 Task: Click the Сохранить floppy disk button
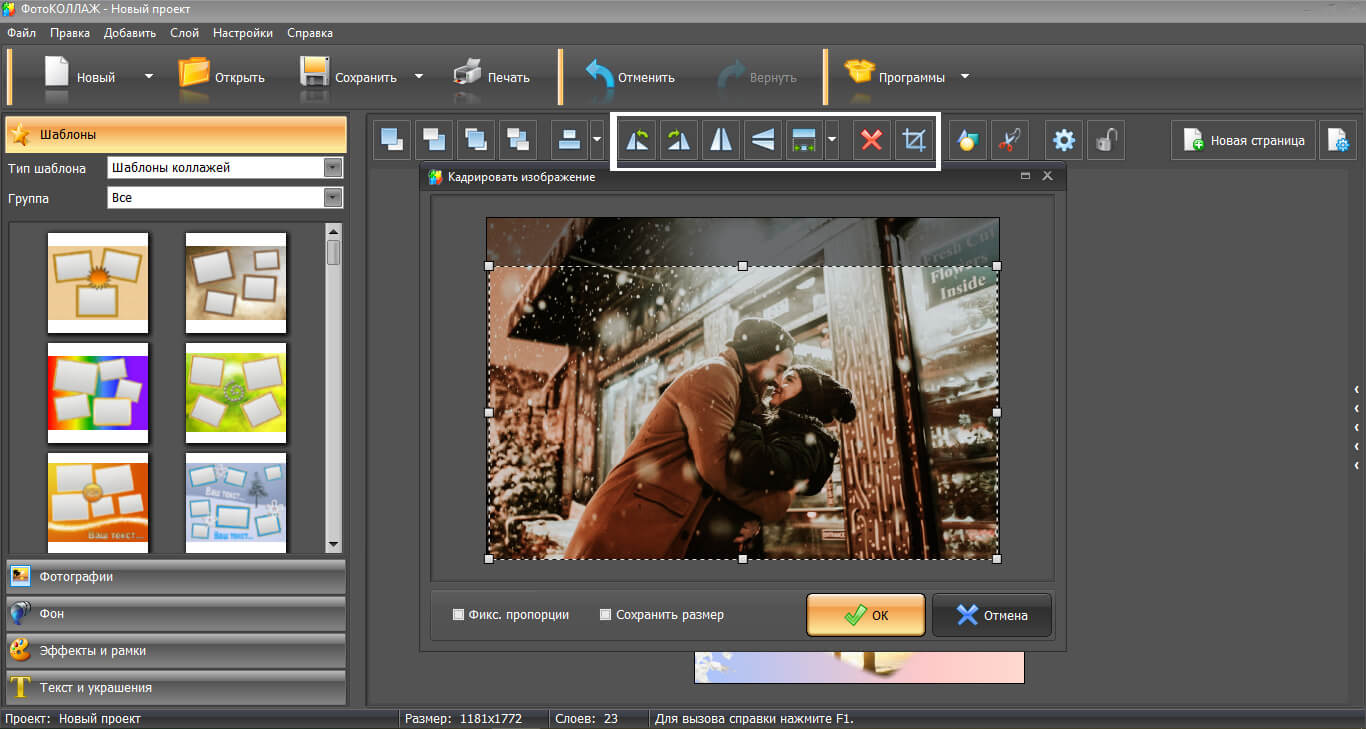coord(349,77)
